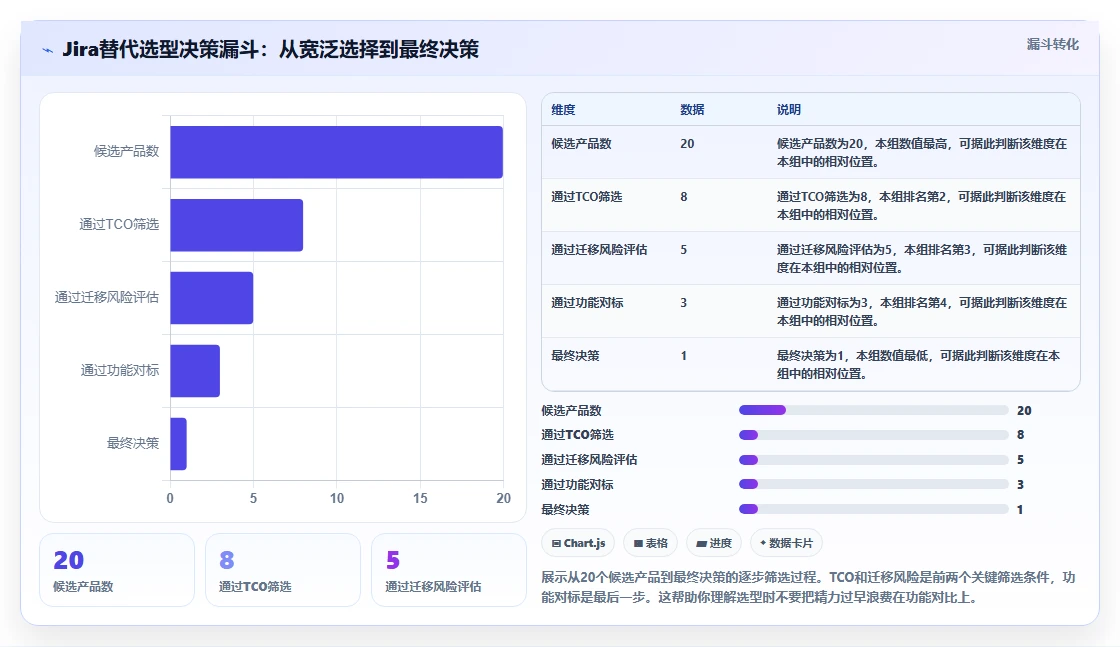Select the 进度 tag chip

(x=714, y=543)
